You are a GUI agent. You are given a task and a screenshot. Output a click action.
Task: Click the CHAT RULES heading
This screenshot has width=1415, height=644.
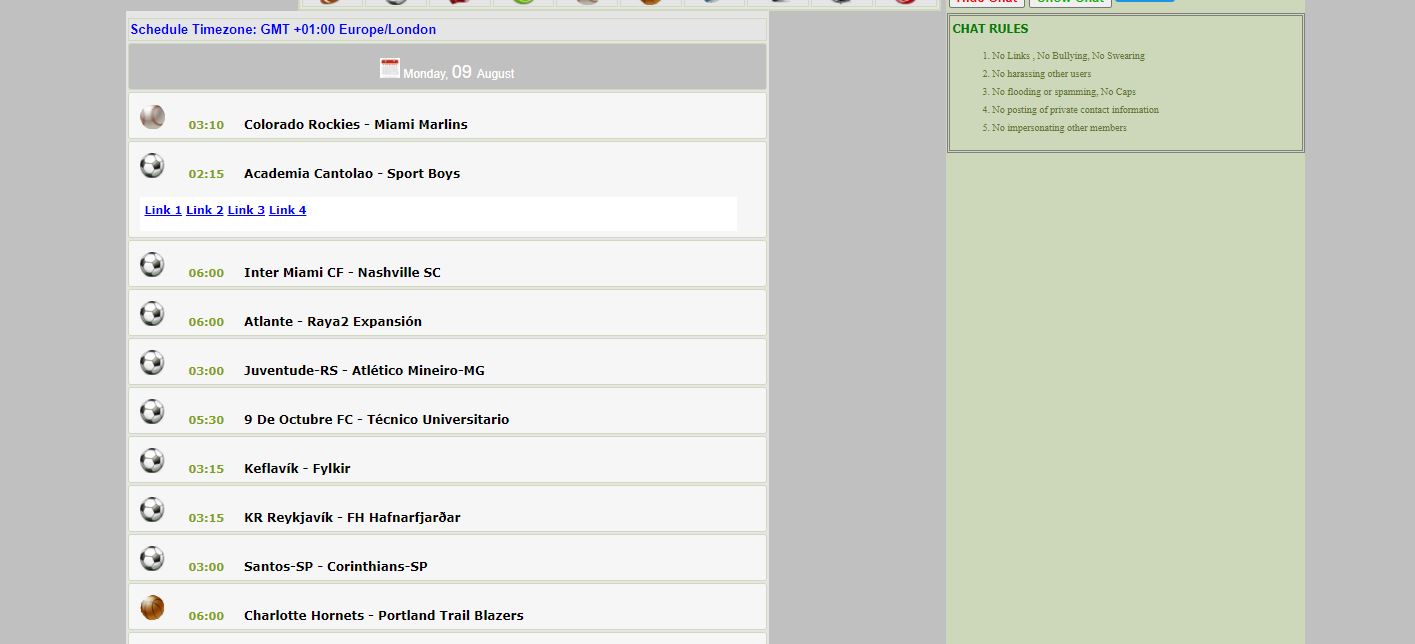tap(990, 29)
